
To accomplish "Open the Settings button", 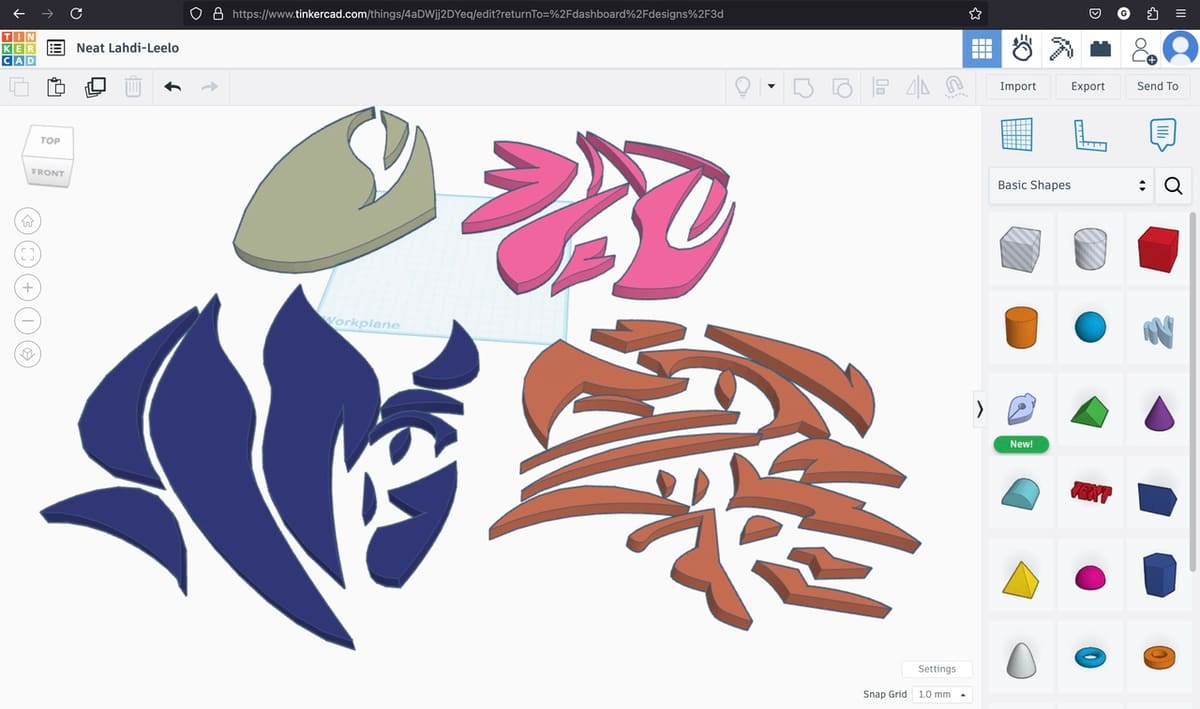I will point(937,669).
